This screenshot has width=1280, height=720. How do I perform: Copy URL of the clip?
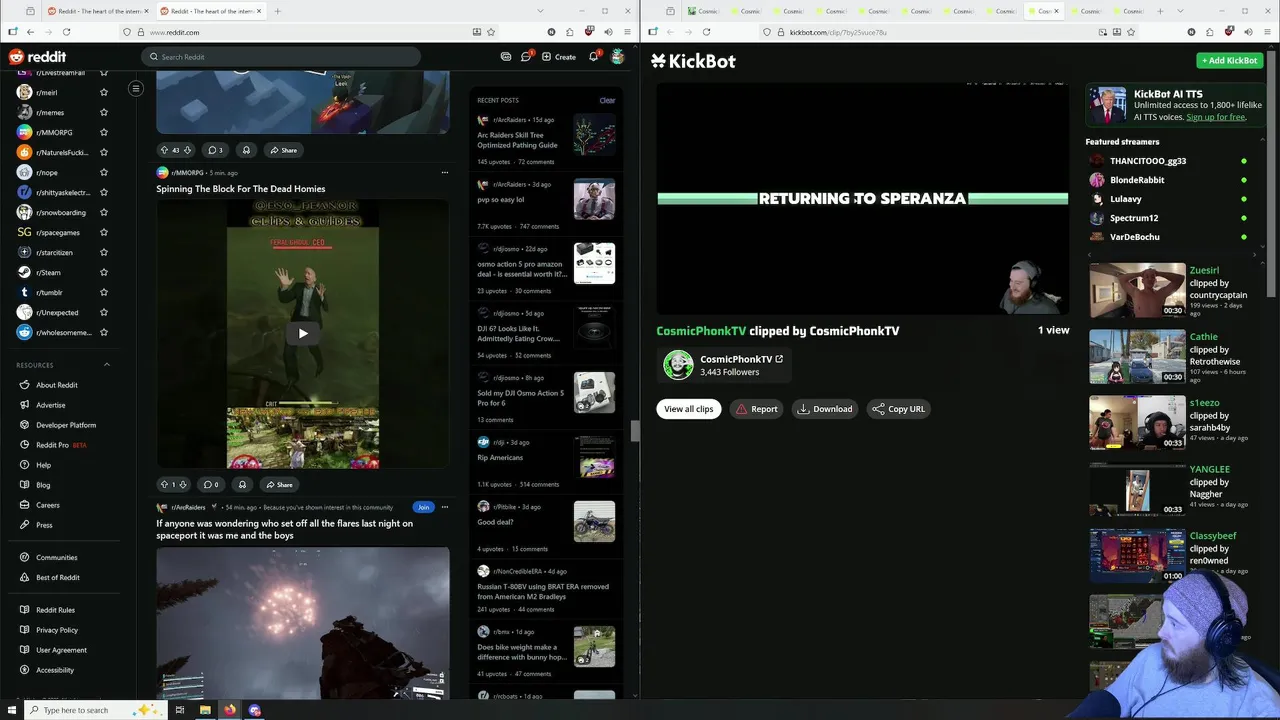pyautogui.click(x=898, y=409)
